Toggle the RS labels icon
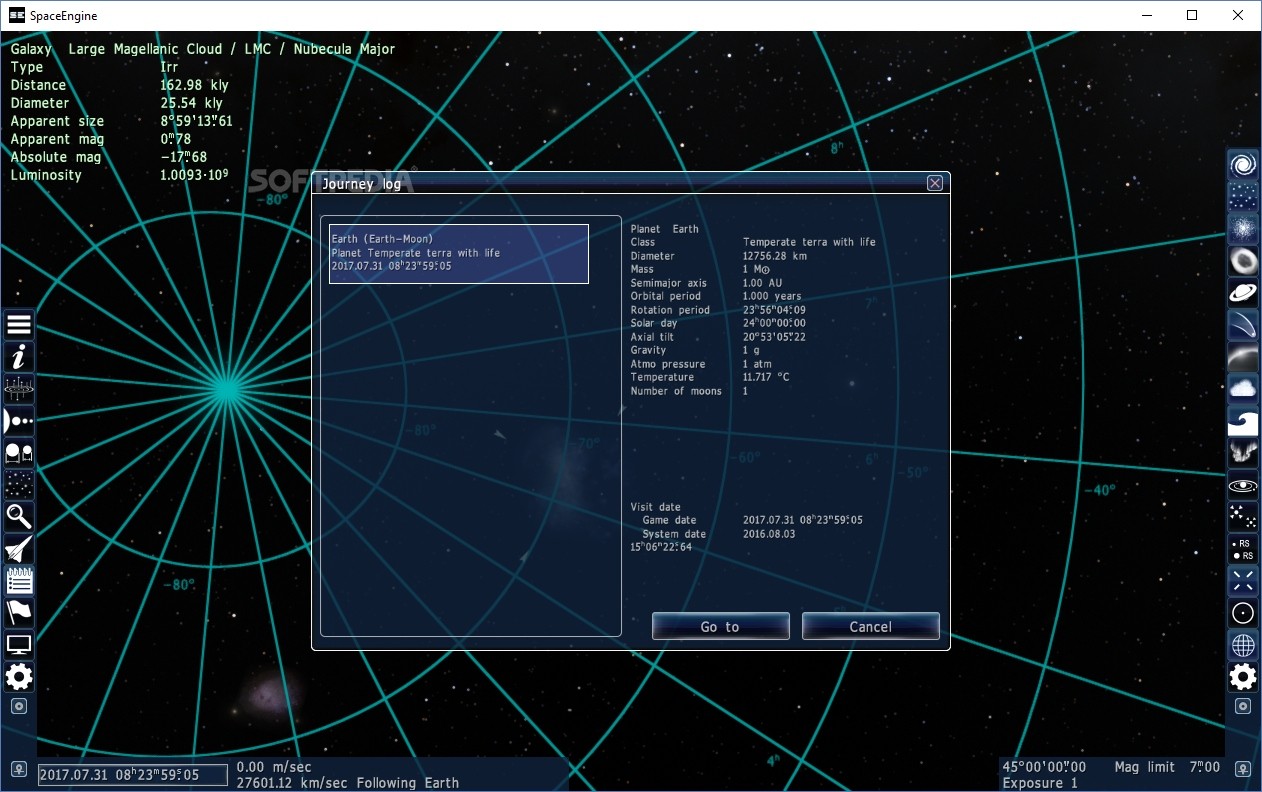1262x792 pixels. point(1243,549)
